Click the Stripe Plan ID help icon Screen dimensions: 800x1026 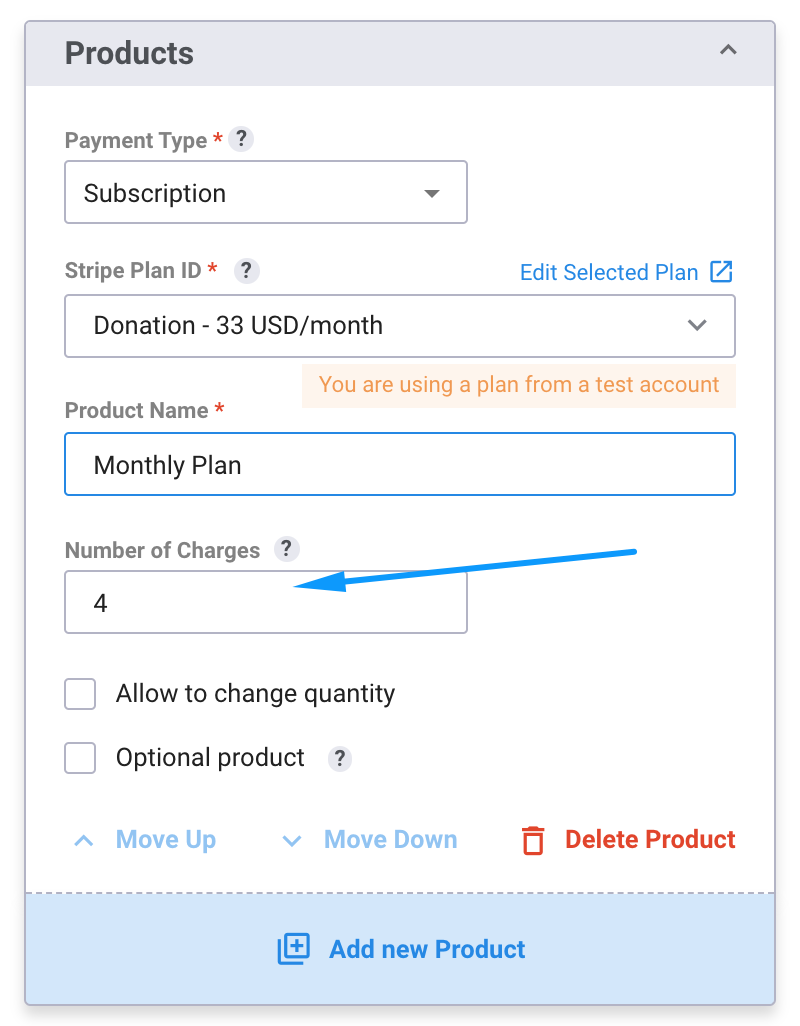(x=247, y=270)
